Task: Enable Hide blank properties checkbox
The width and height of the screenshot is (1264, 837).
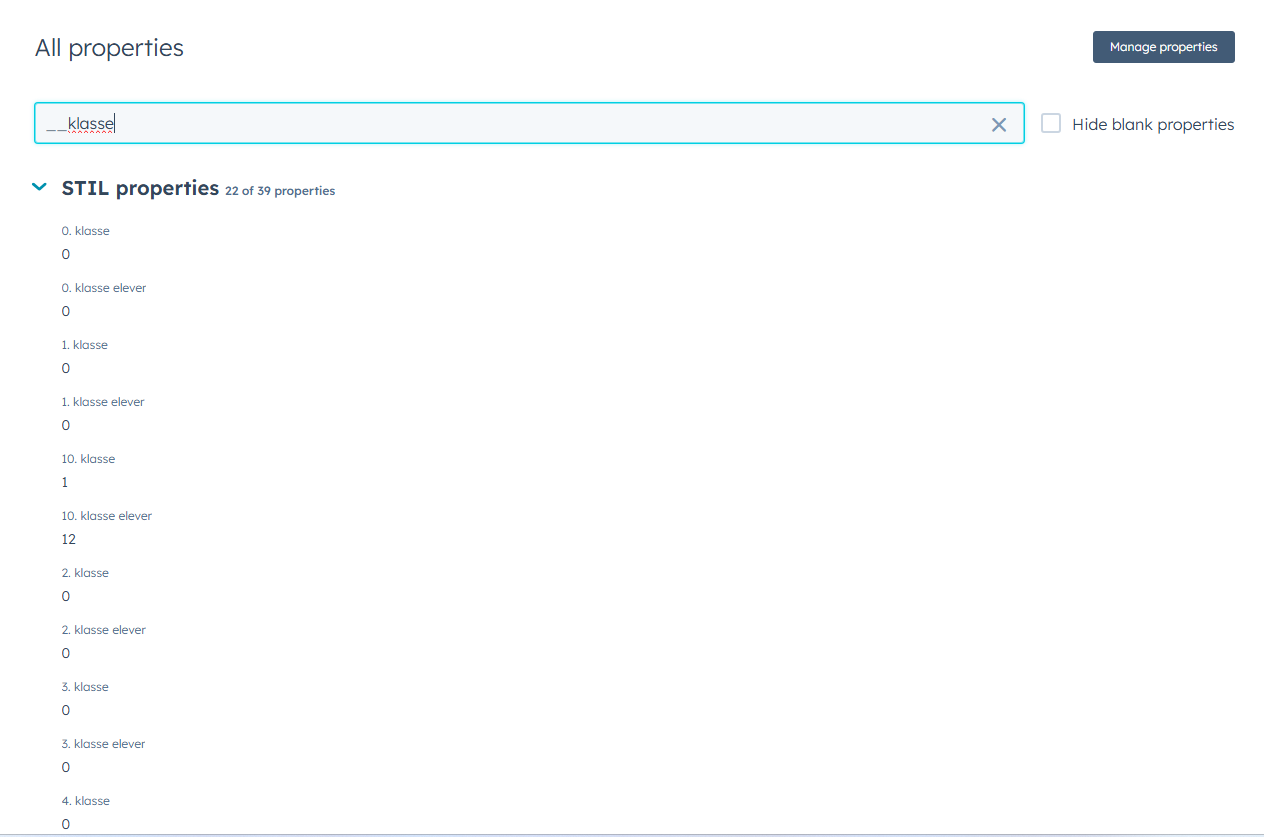Action: (x=1051, y=124)
